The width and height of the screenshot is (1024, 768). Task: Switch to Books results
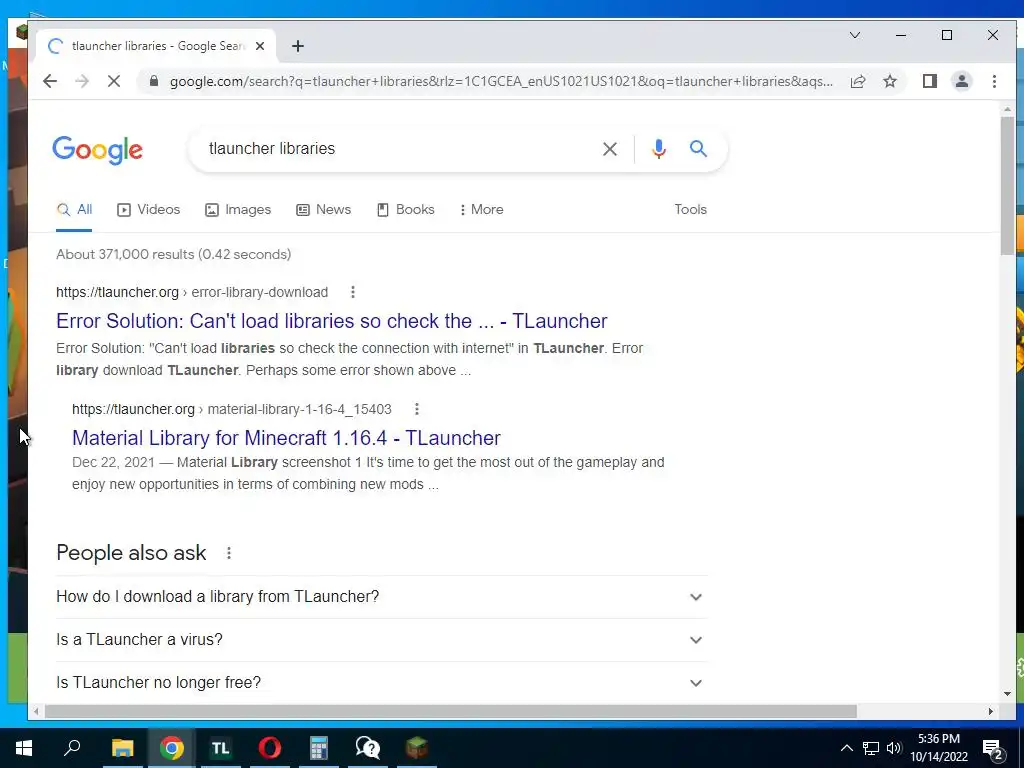(406, 210)
